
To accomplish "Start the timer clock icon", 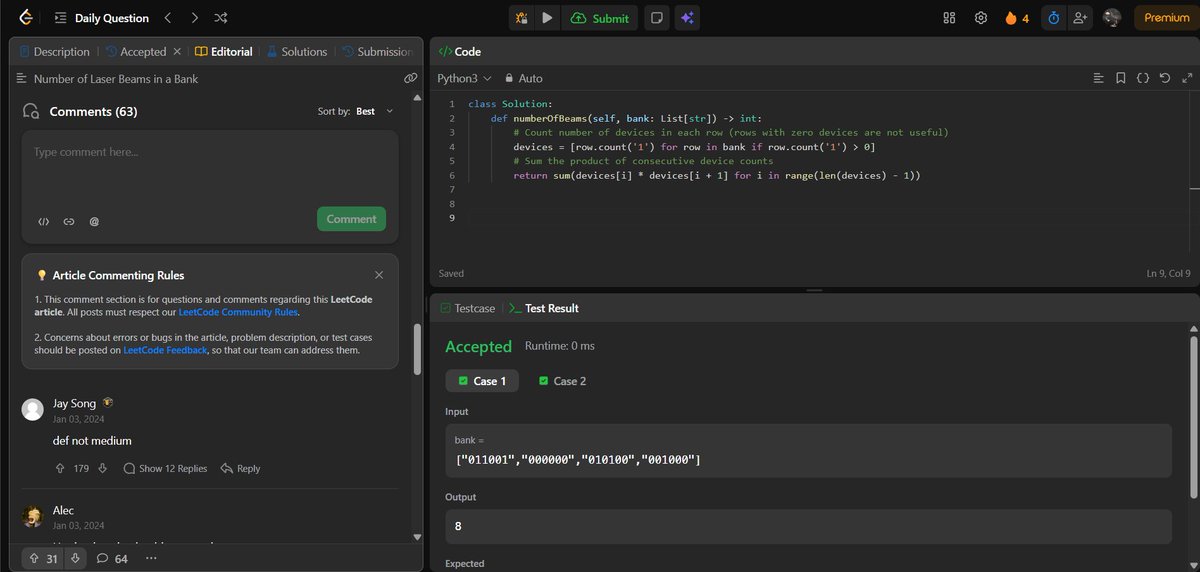I will [x=1053, y=18].
